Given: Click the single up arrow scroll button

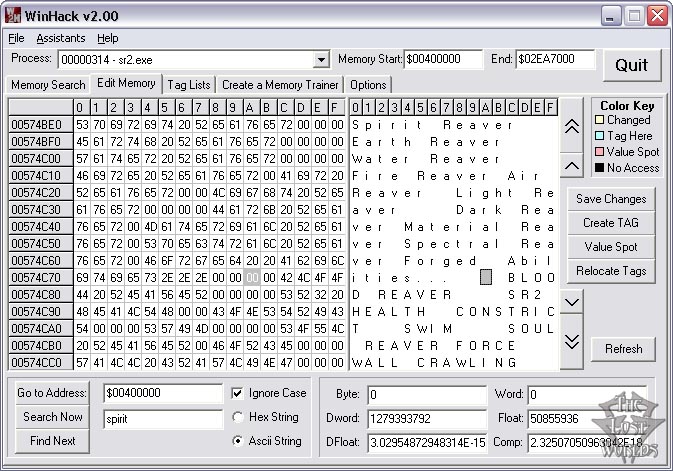Looking at the screenshot, I should click(x=572, y=165).
